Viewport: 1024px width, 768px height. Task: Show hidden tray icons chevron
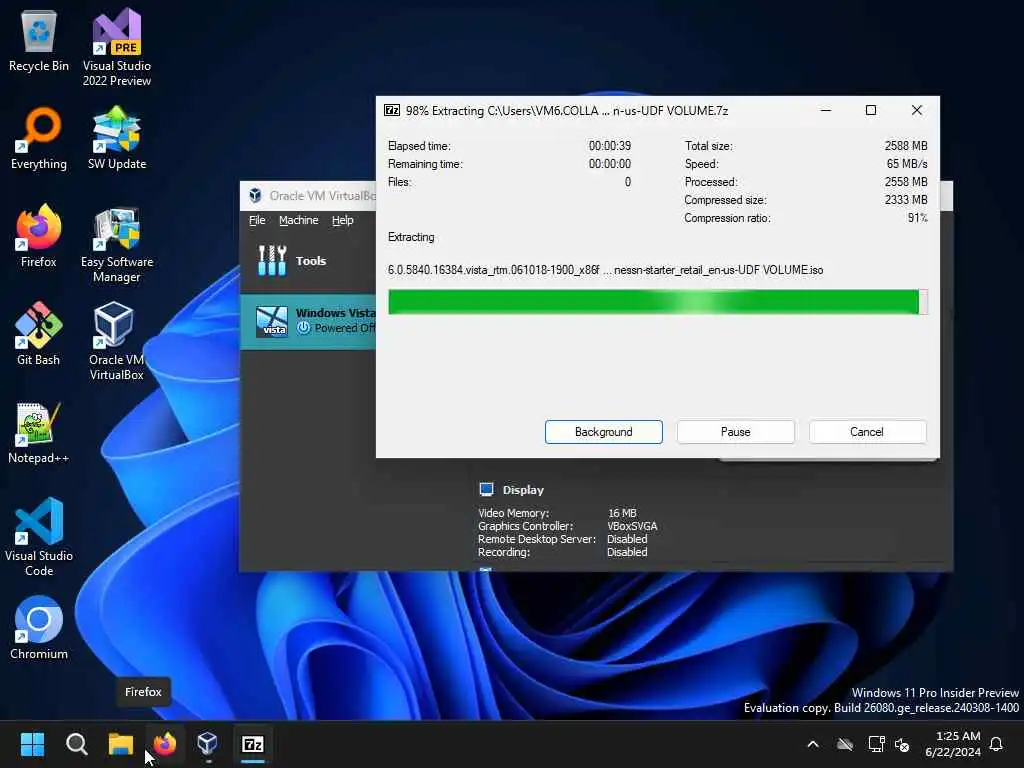(813, 744)
